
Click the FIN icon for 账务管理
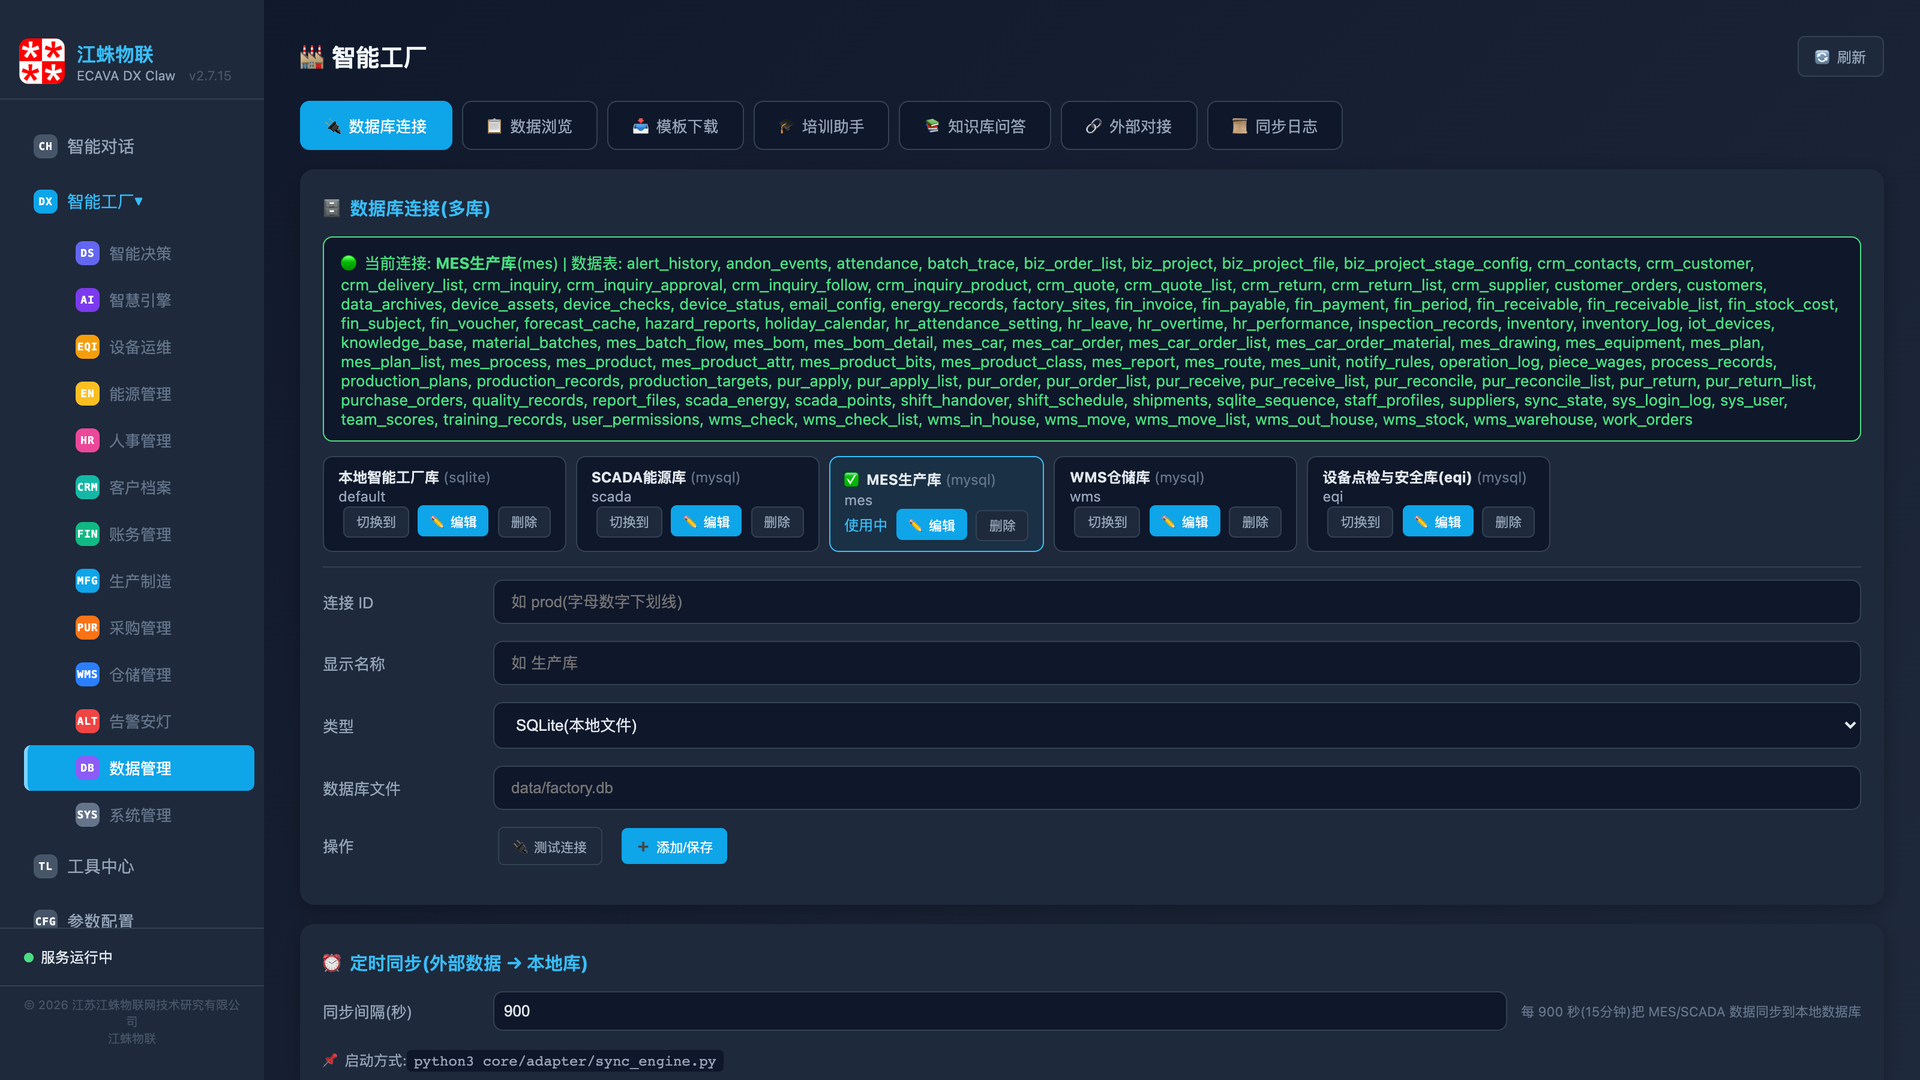pyautogui.click(x=87, y=534)
